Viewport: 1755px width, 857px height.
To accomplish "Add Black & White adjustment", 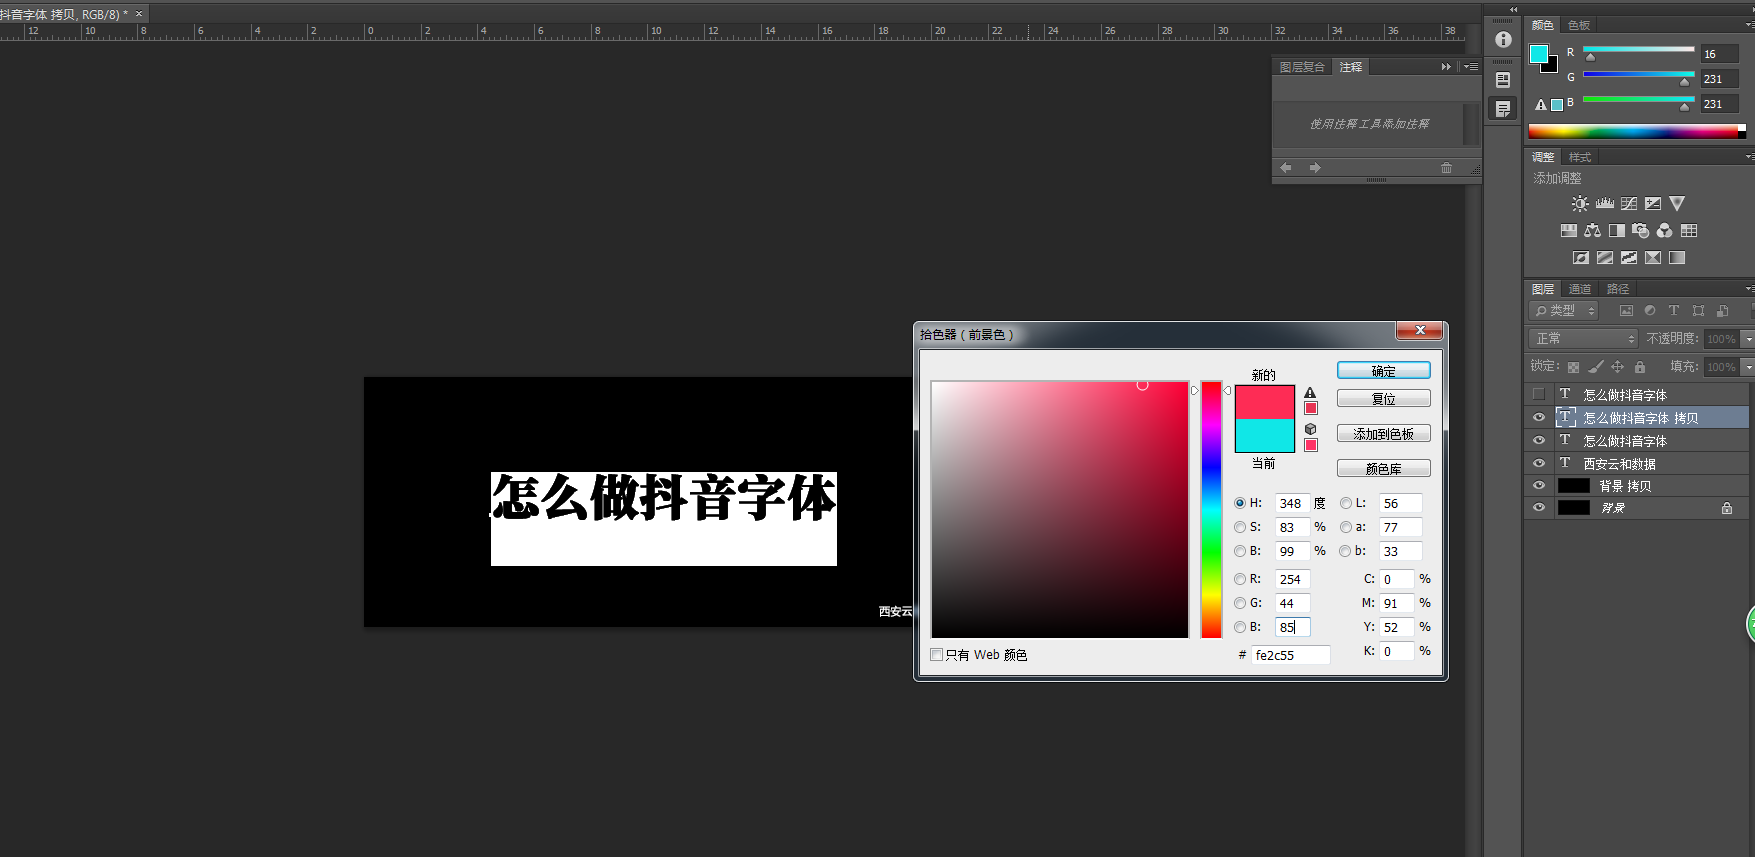I will [x=1616, y=230].
